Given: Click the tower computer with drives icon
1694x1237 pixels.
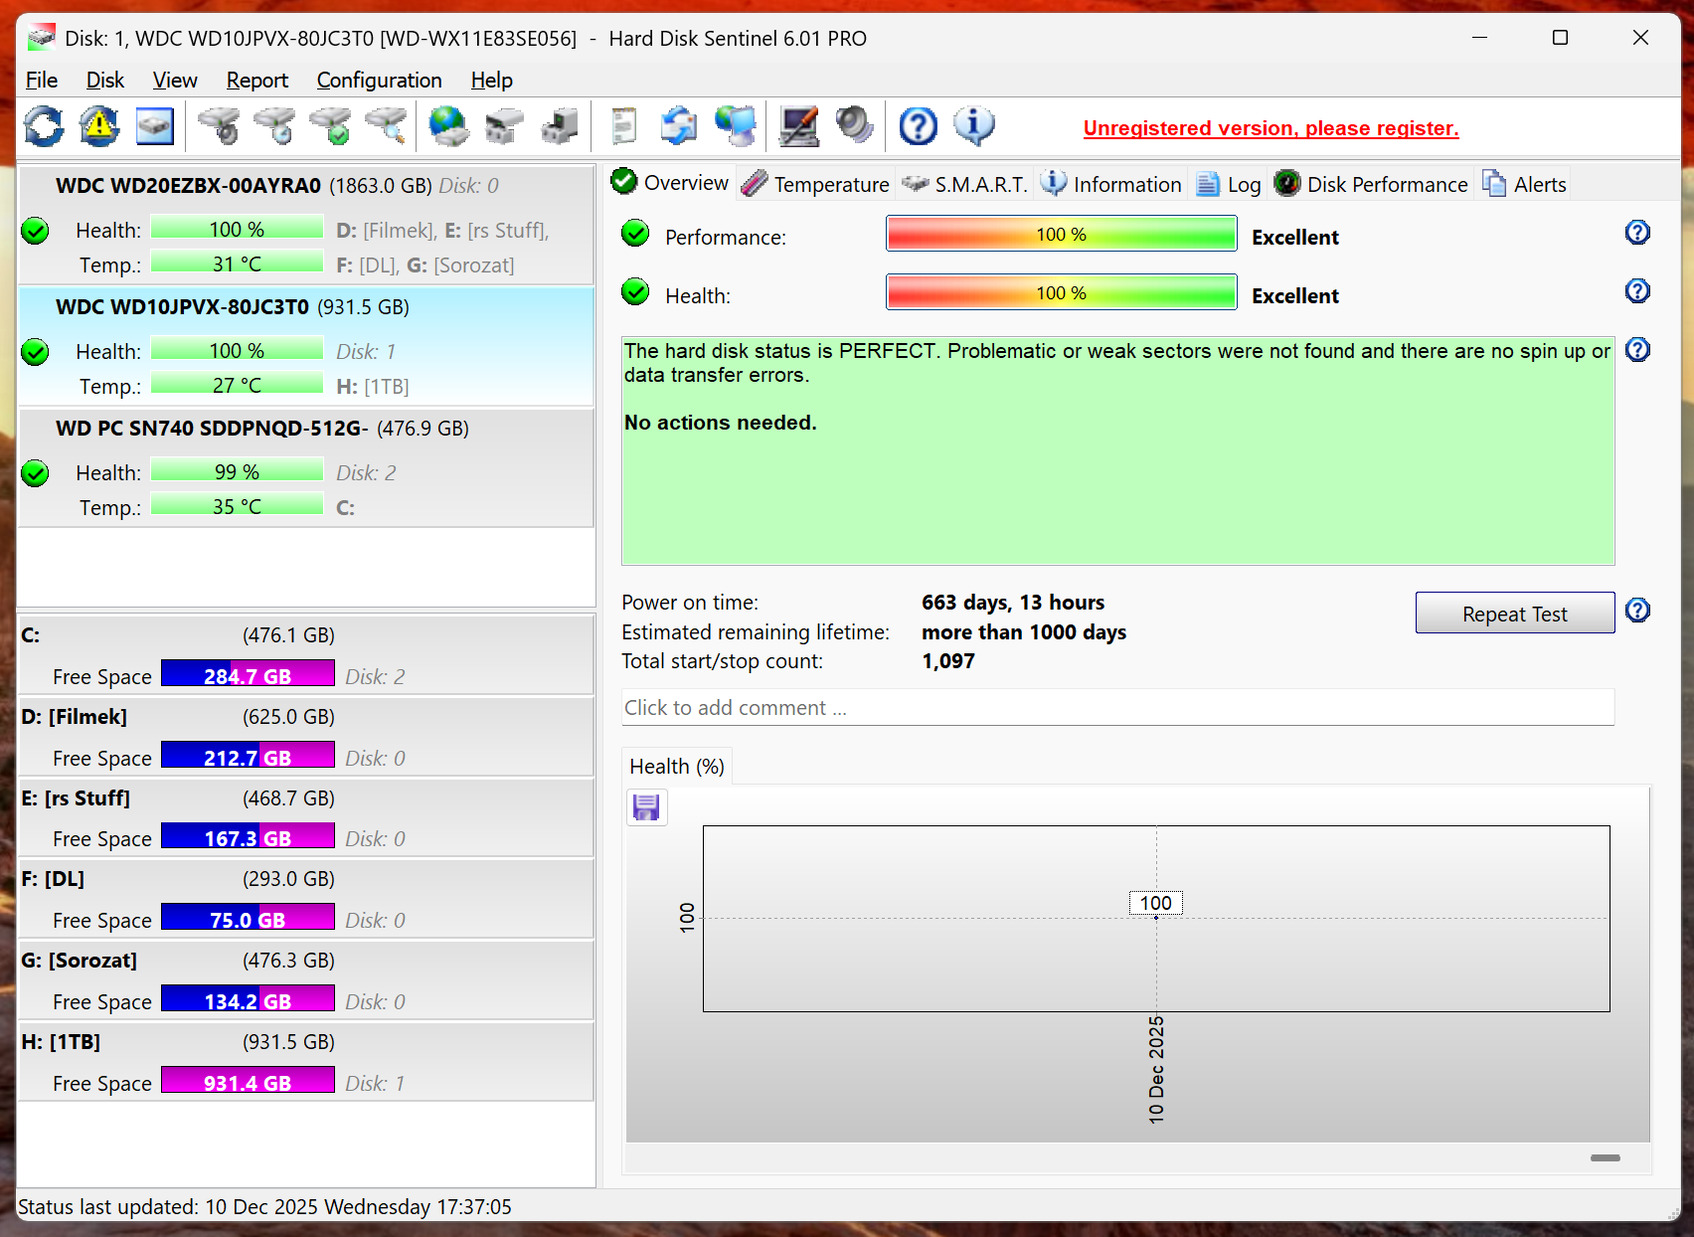Looking at the screenshot, I should (x=560, y=126).
